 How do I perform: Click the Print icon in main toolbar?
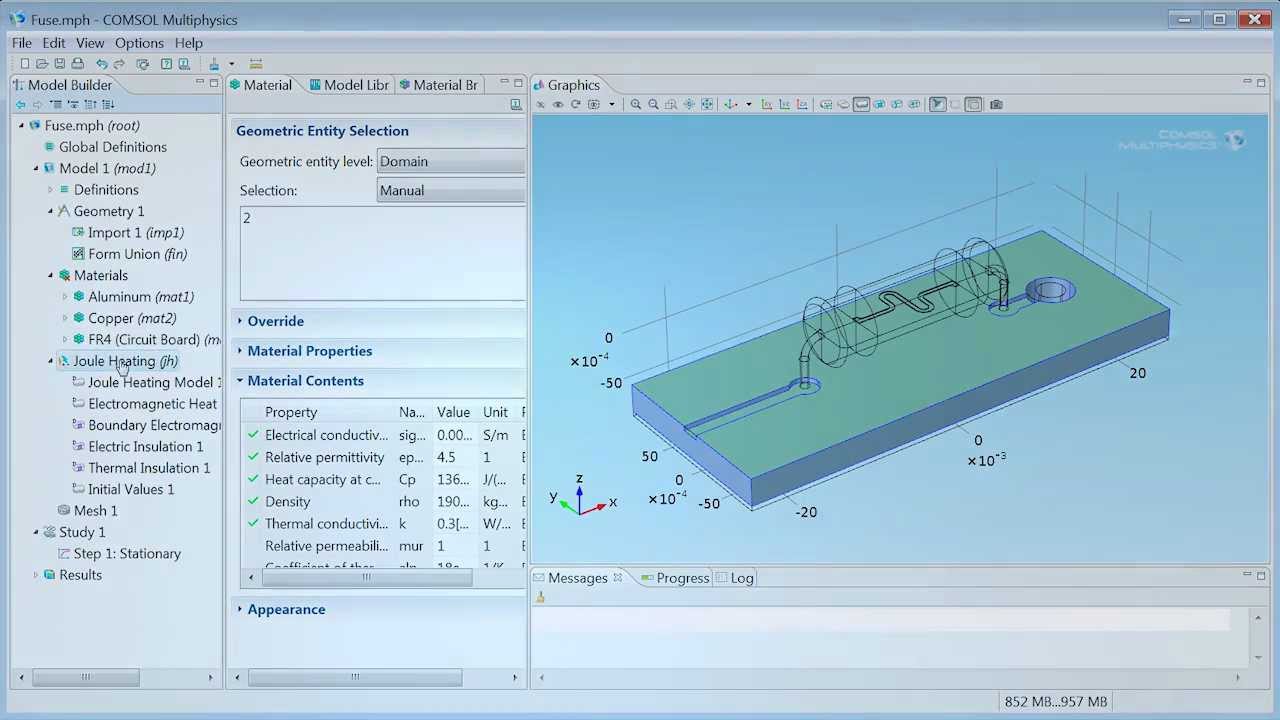pyautogui.click(x=77, y=64)
